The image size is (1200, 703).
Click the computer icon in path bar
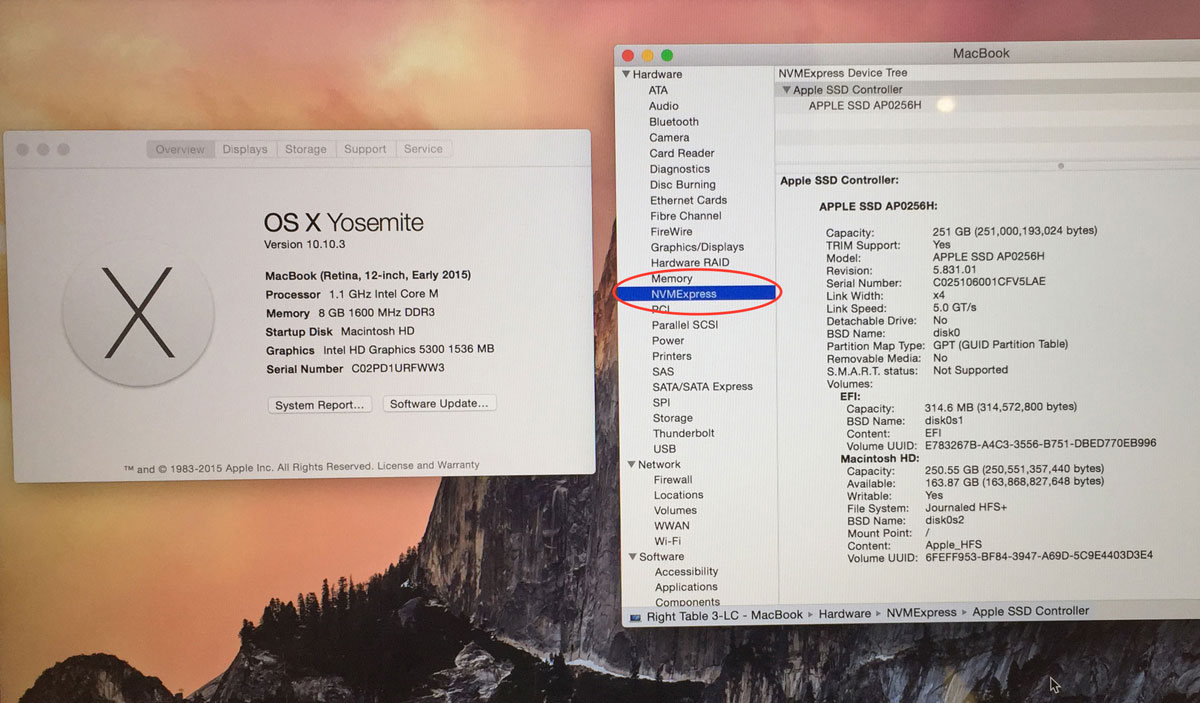click(633, 617)
